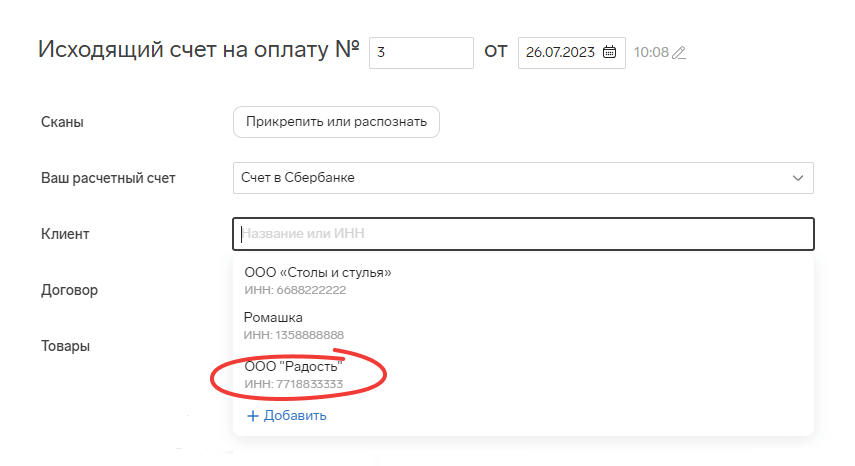Viewport: 855px width, 466px height.
Task: Open the Счет в Сбербанке combo box
Action: [523, 178]
